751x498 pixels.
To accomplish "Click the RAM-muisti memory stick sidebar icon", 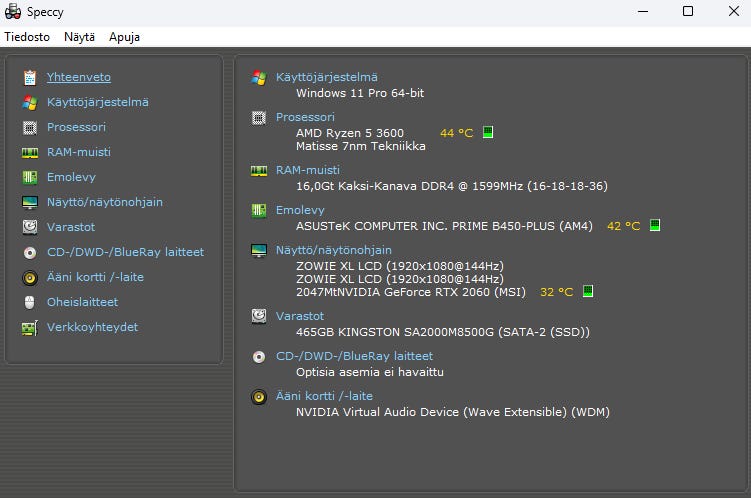I will [x=29, y=152].
